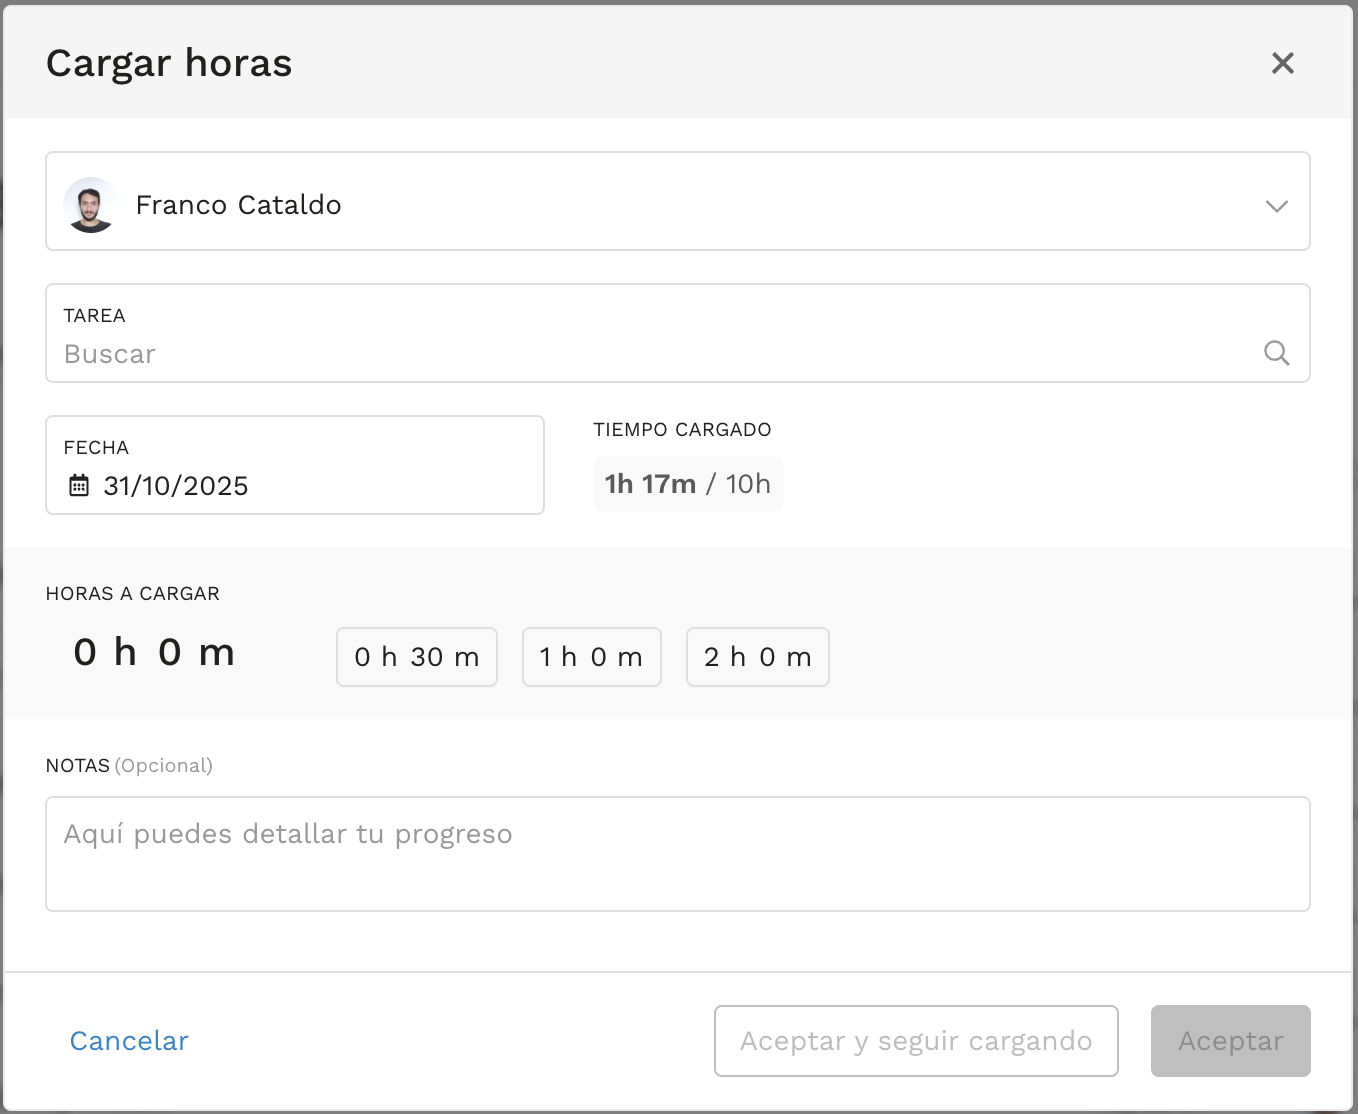Viewport: 1358px width, 1114px height.
Task: Click the notes textarea
Action: coord(678,854)
